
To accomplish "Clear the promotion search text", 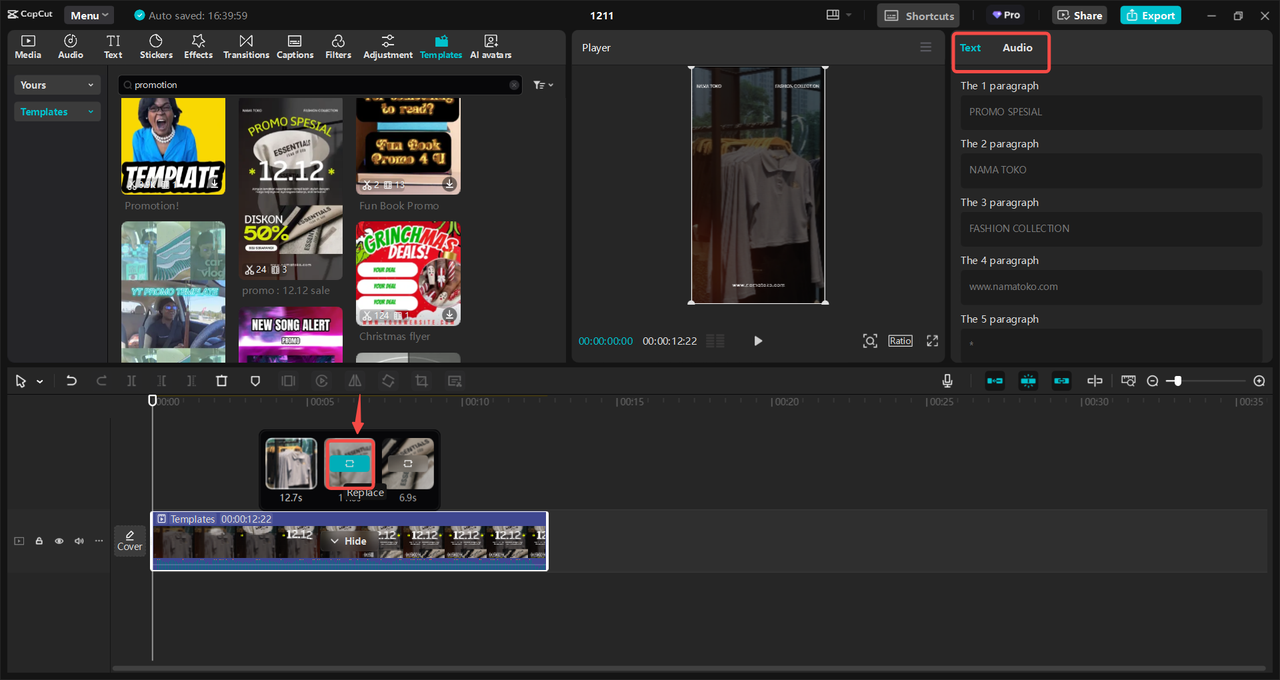I will tap(514, 85).
